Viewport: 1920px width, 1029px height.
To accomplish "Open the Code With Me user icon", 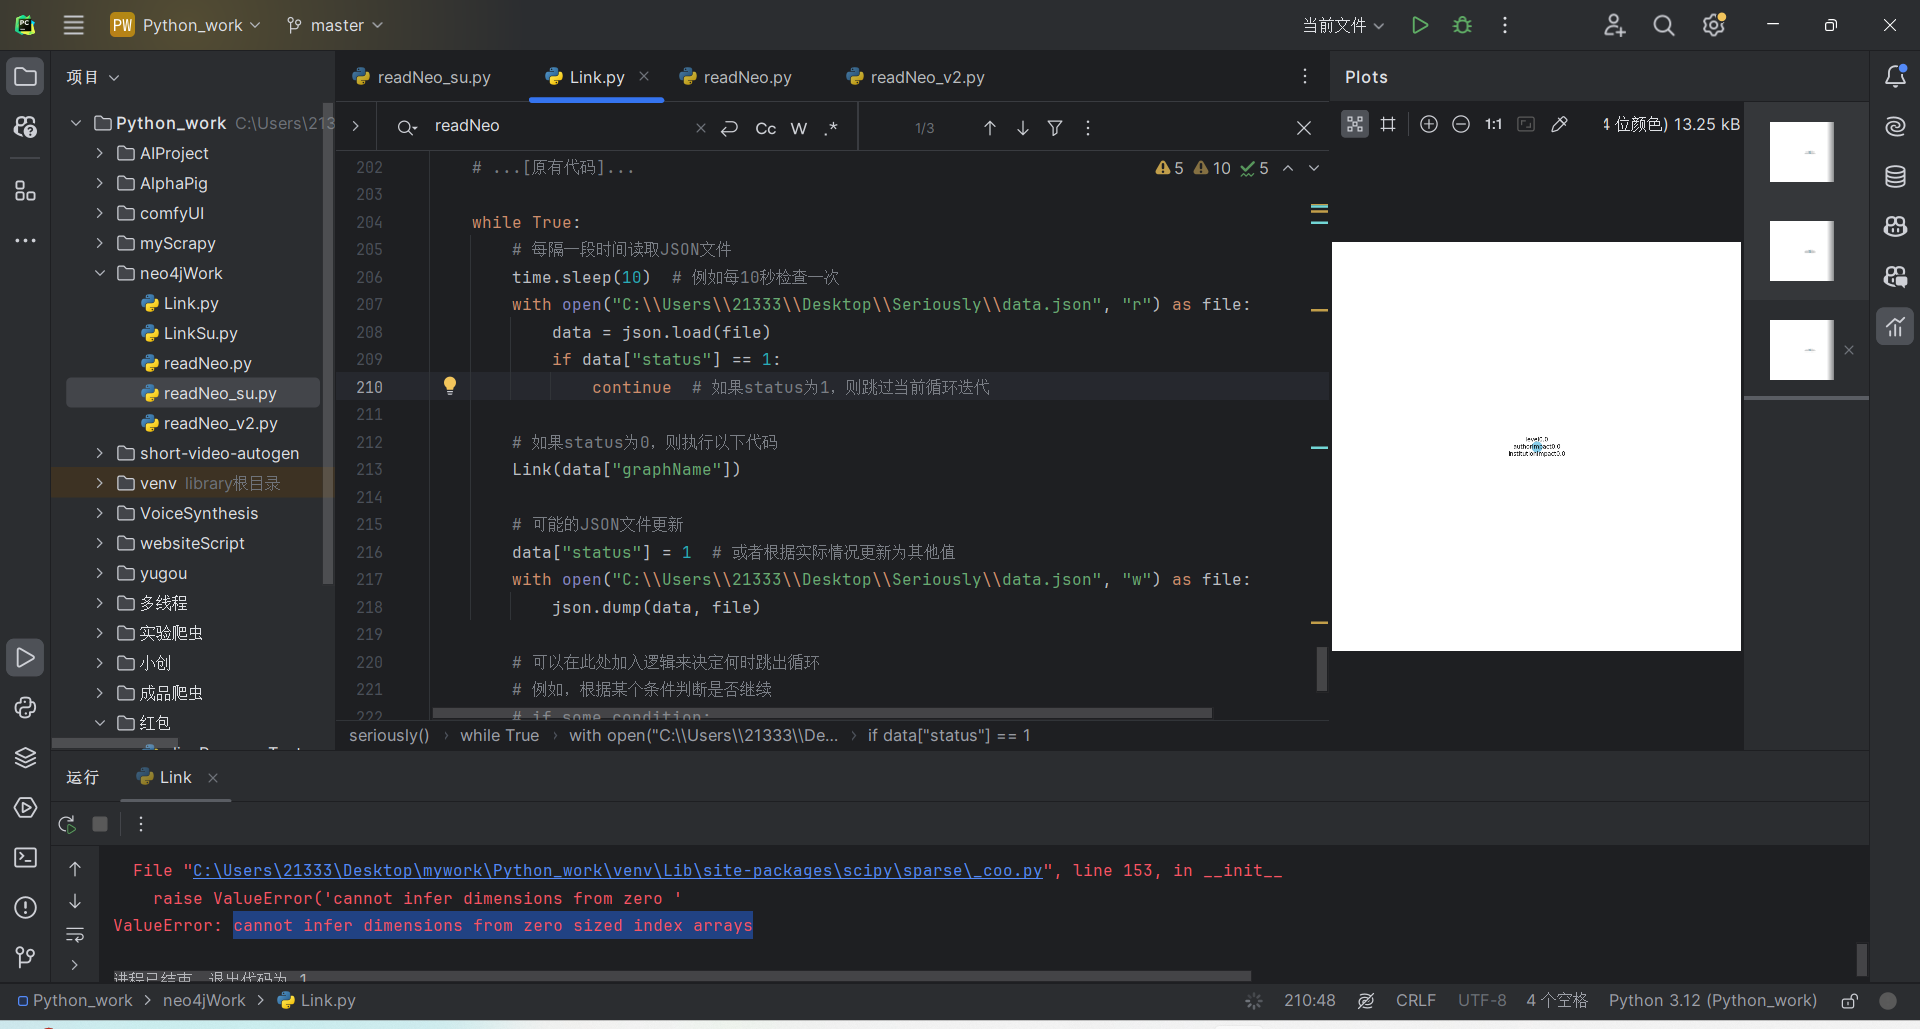I will (1614, 25).
